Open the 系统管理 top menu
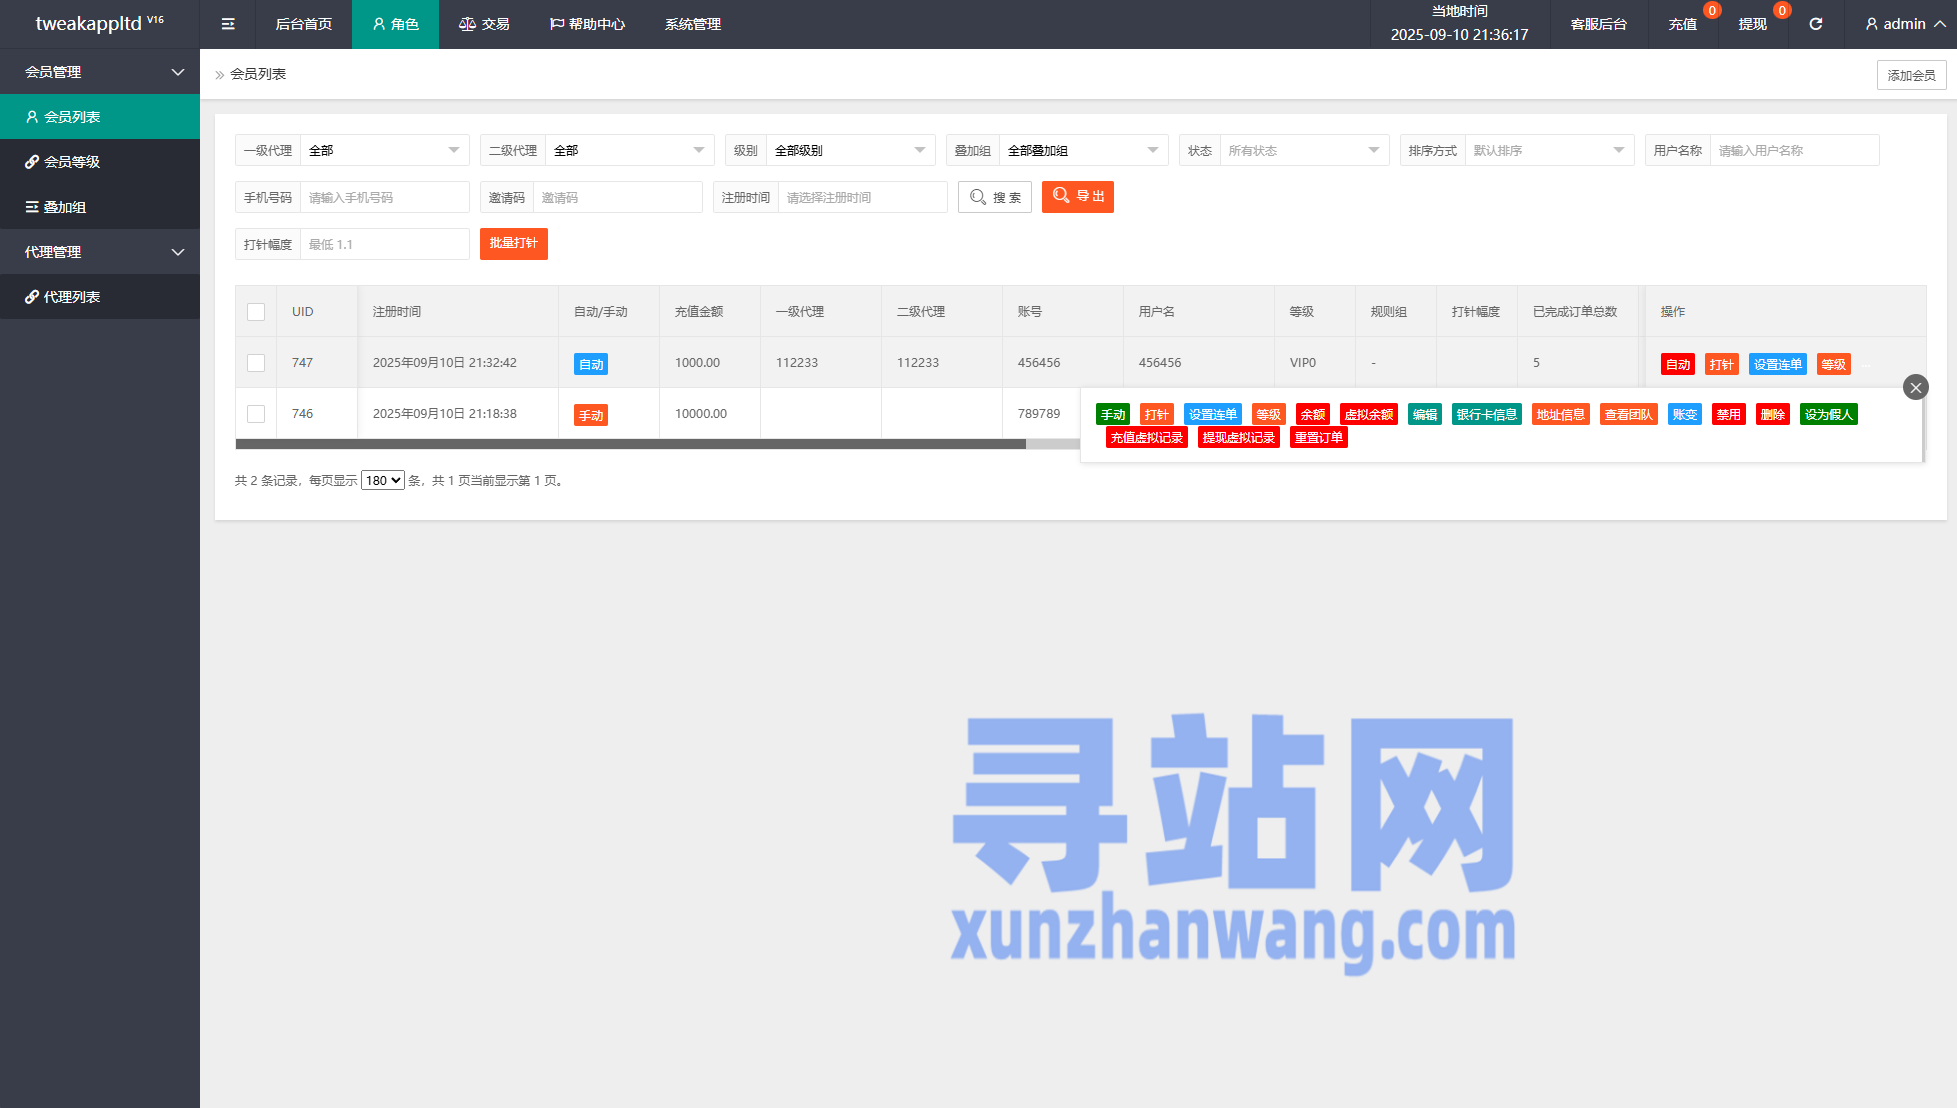The width and height of the screenshot is (1957, 1108). click(x=692, y=24)
